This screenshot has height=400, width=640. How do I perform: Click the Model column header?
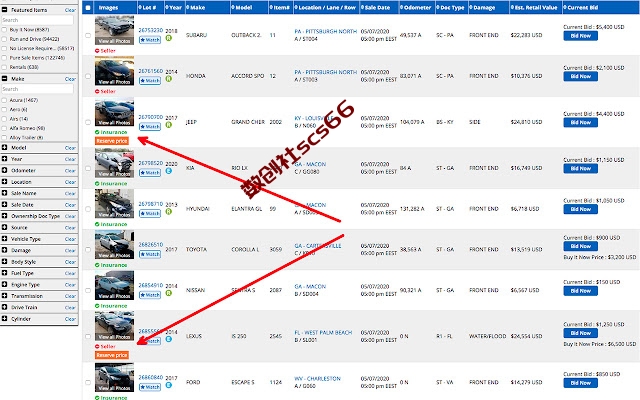[x=249, y=7]
